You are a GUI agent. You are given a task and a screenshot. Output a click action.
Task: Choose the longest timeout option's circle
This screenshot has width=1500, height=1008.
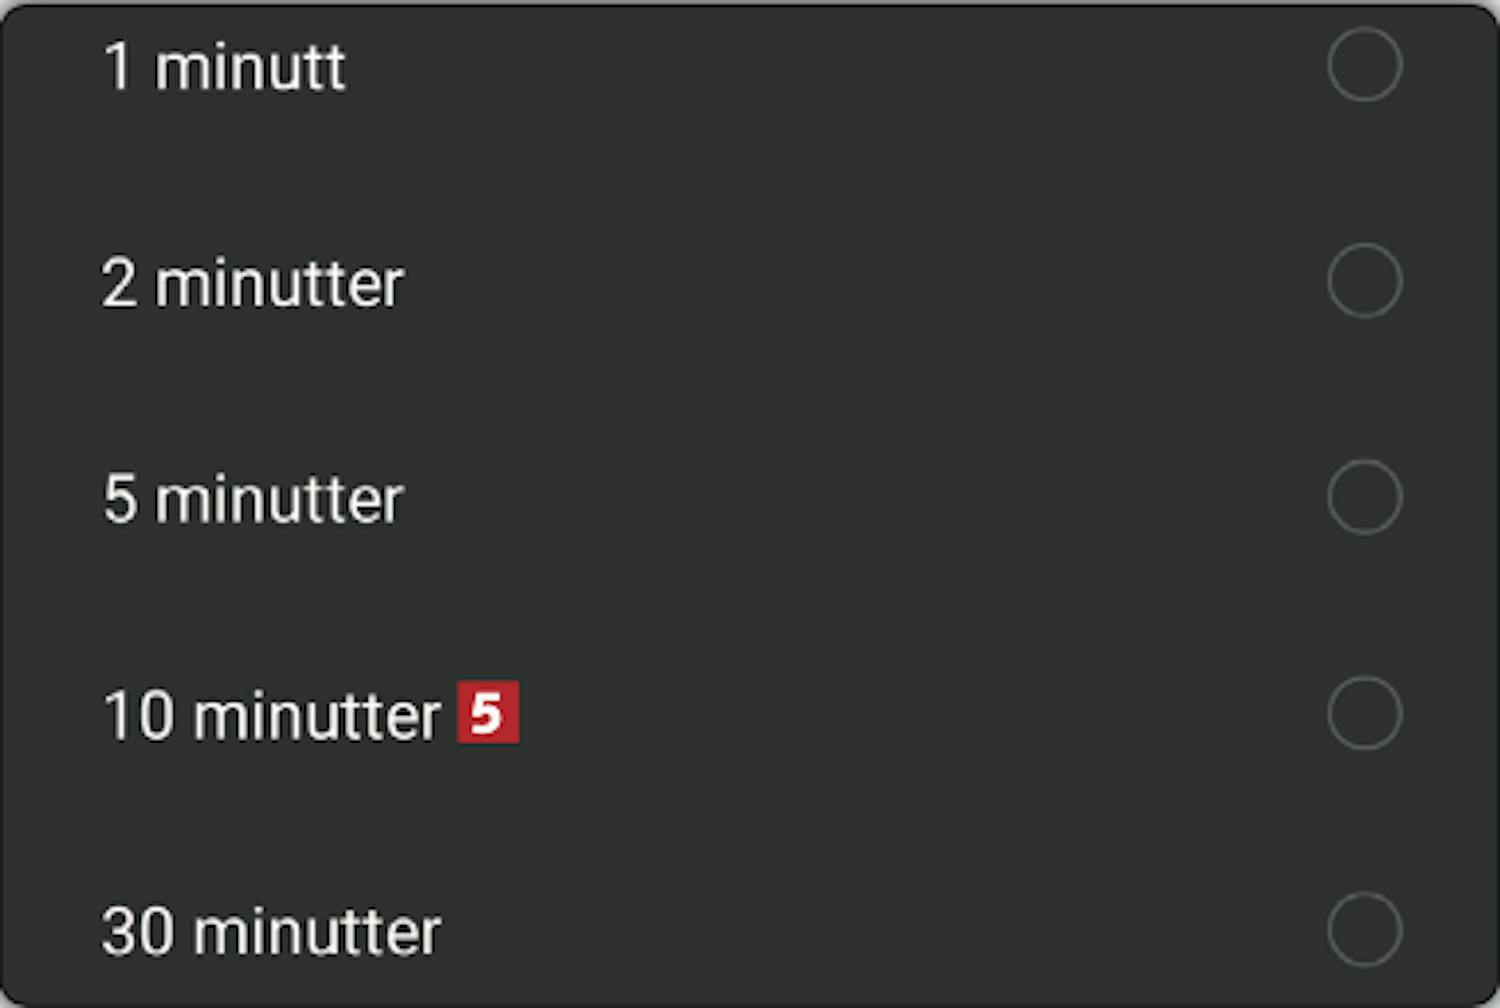click(1365, 929)
